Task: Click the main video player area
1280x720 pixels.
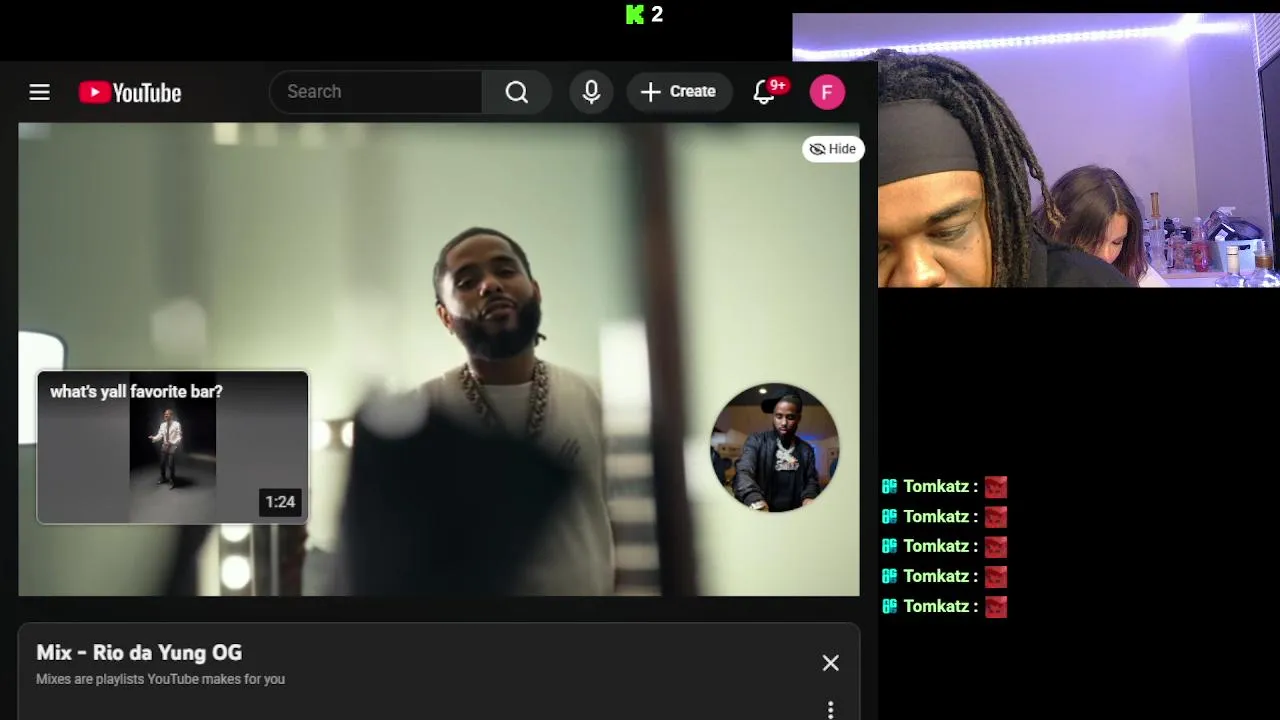Action: click(439, 359)
